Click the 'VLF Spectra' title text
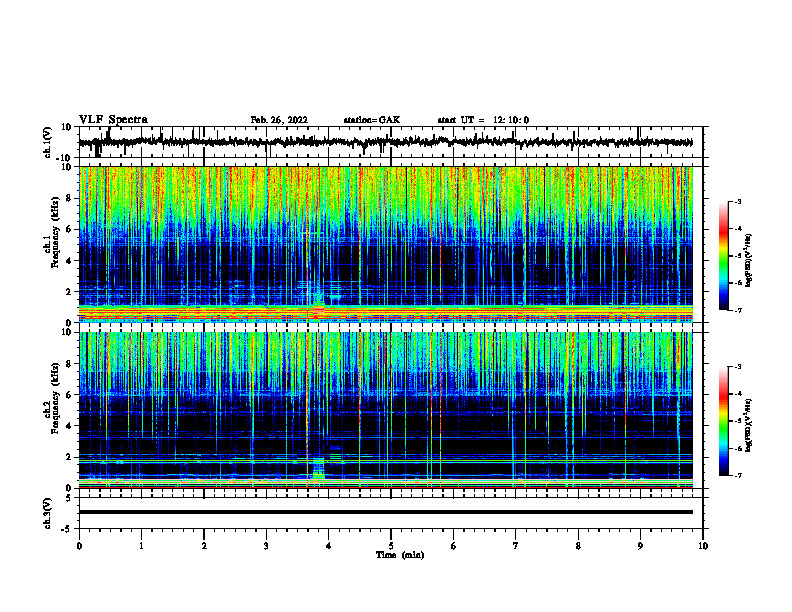The image size is (792, 612). pos(113,120)
